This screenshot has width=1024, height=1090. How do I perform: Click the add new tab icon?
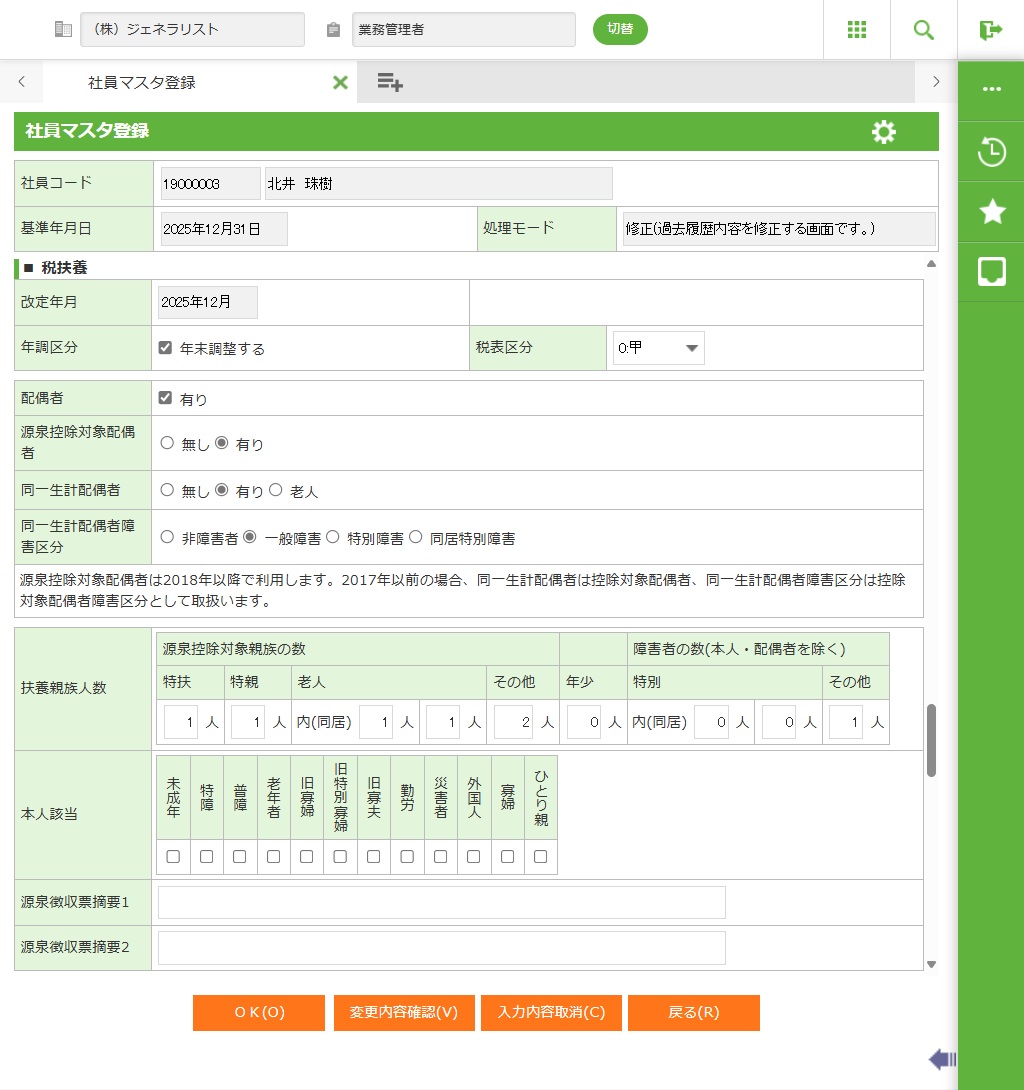[390, 83]
